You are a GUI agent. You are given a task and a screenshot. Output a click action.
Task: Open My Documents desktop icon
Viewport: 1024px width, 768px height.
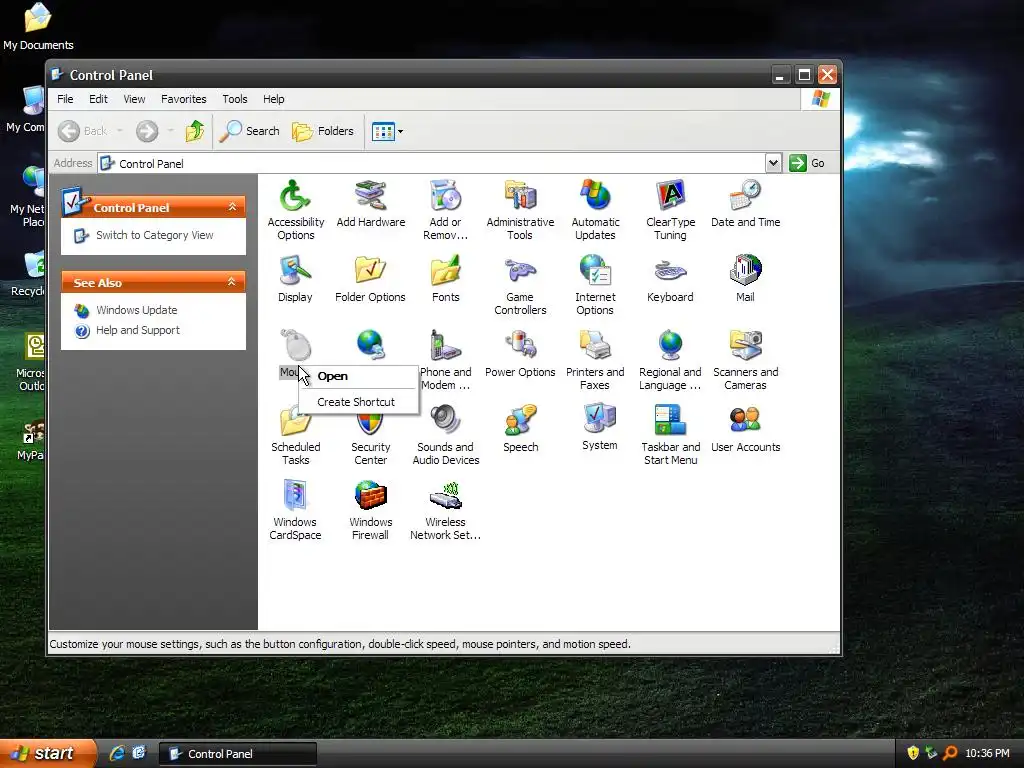(x=38, y=26)
